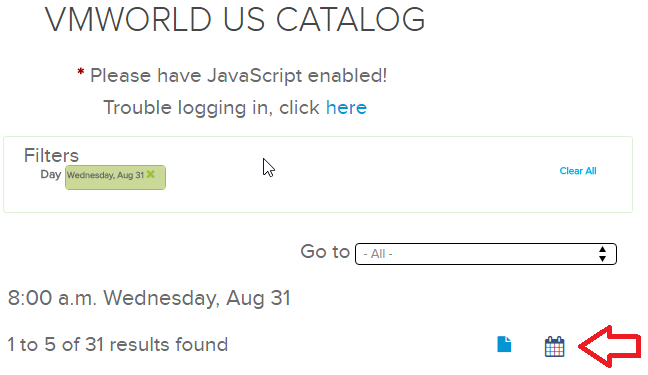Click the Clear All link
Image resolution: width=648 pixels, height=375 pixels.
(578, 171)
